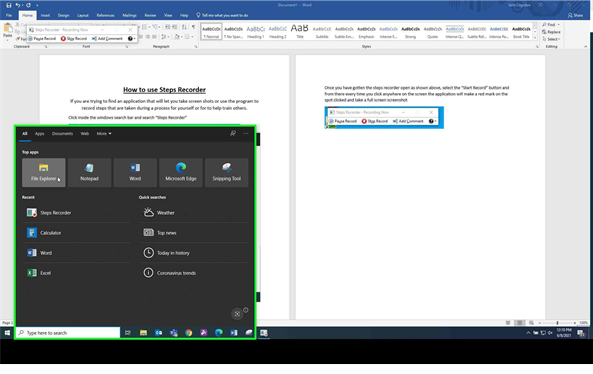The width and height of the screenshot is (593, 374).
Task: Open the Word tile in Top apps
Action: click(x=135, y=172)
